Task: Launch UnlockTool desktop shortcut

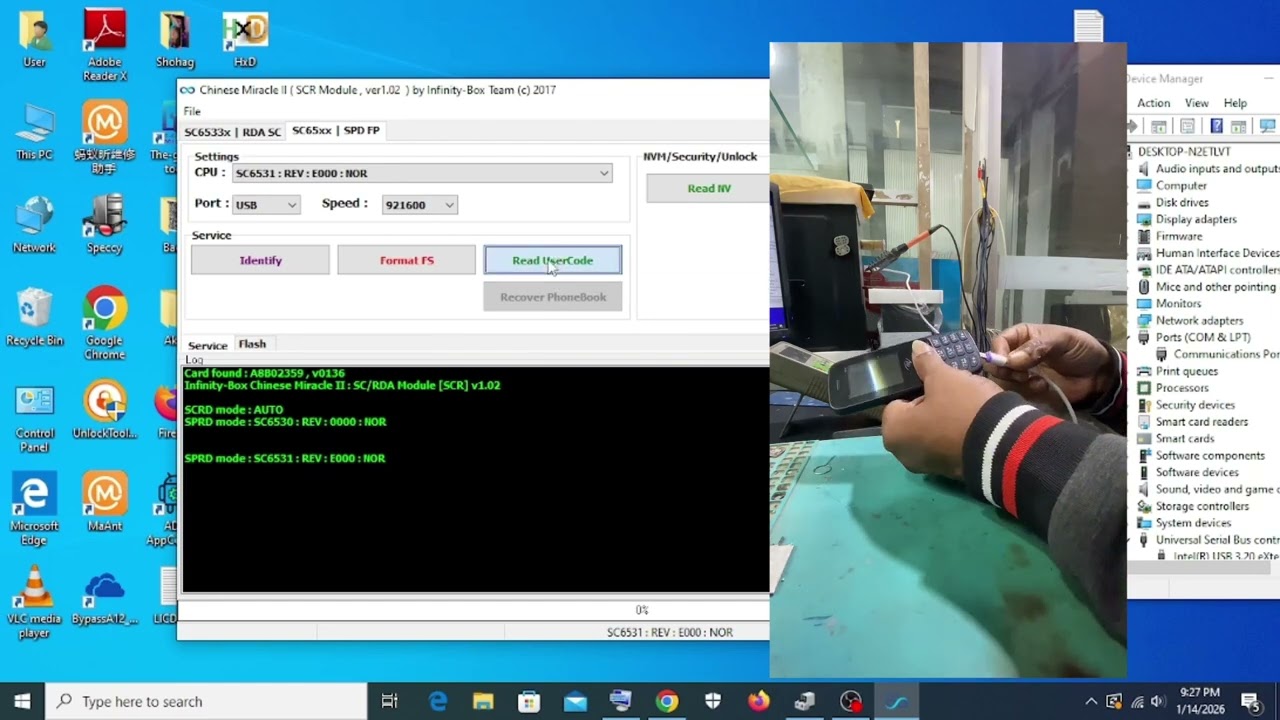Action: point(104,410)
